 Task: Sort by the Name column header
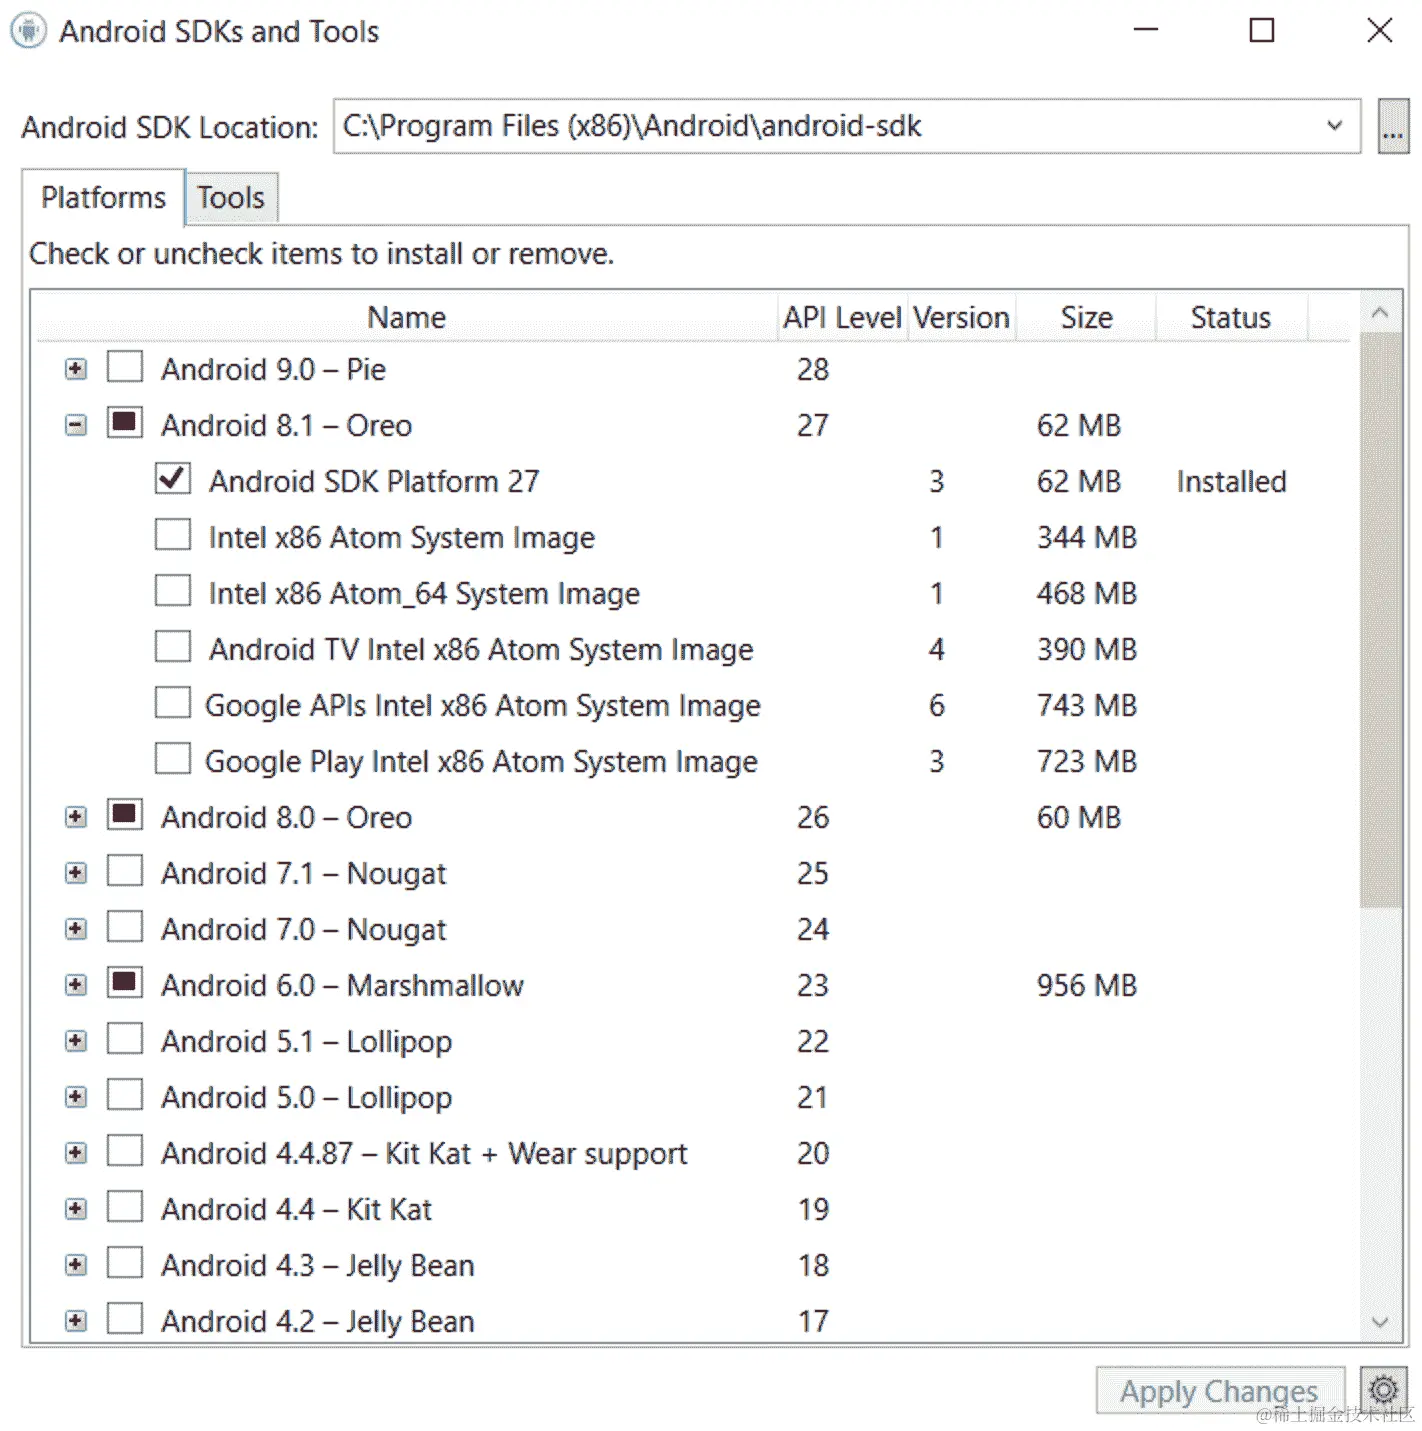click(x=407, y=318)
